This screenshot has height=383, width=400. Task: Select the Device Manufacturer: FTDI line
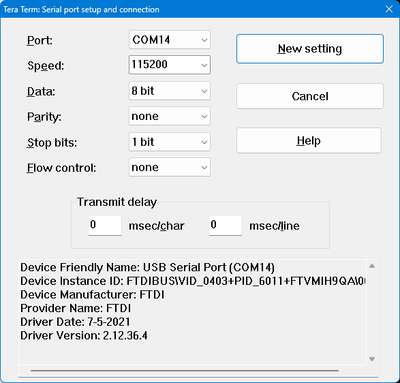tap(92, 295)
